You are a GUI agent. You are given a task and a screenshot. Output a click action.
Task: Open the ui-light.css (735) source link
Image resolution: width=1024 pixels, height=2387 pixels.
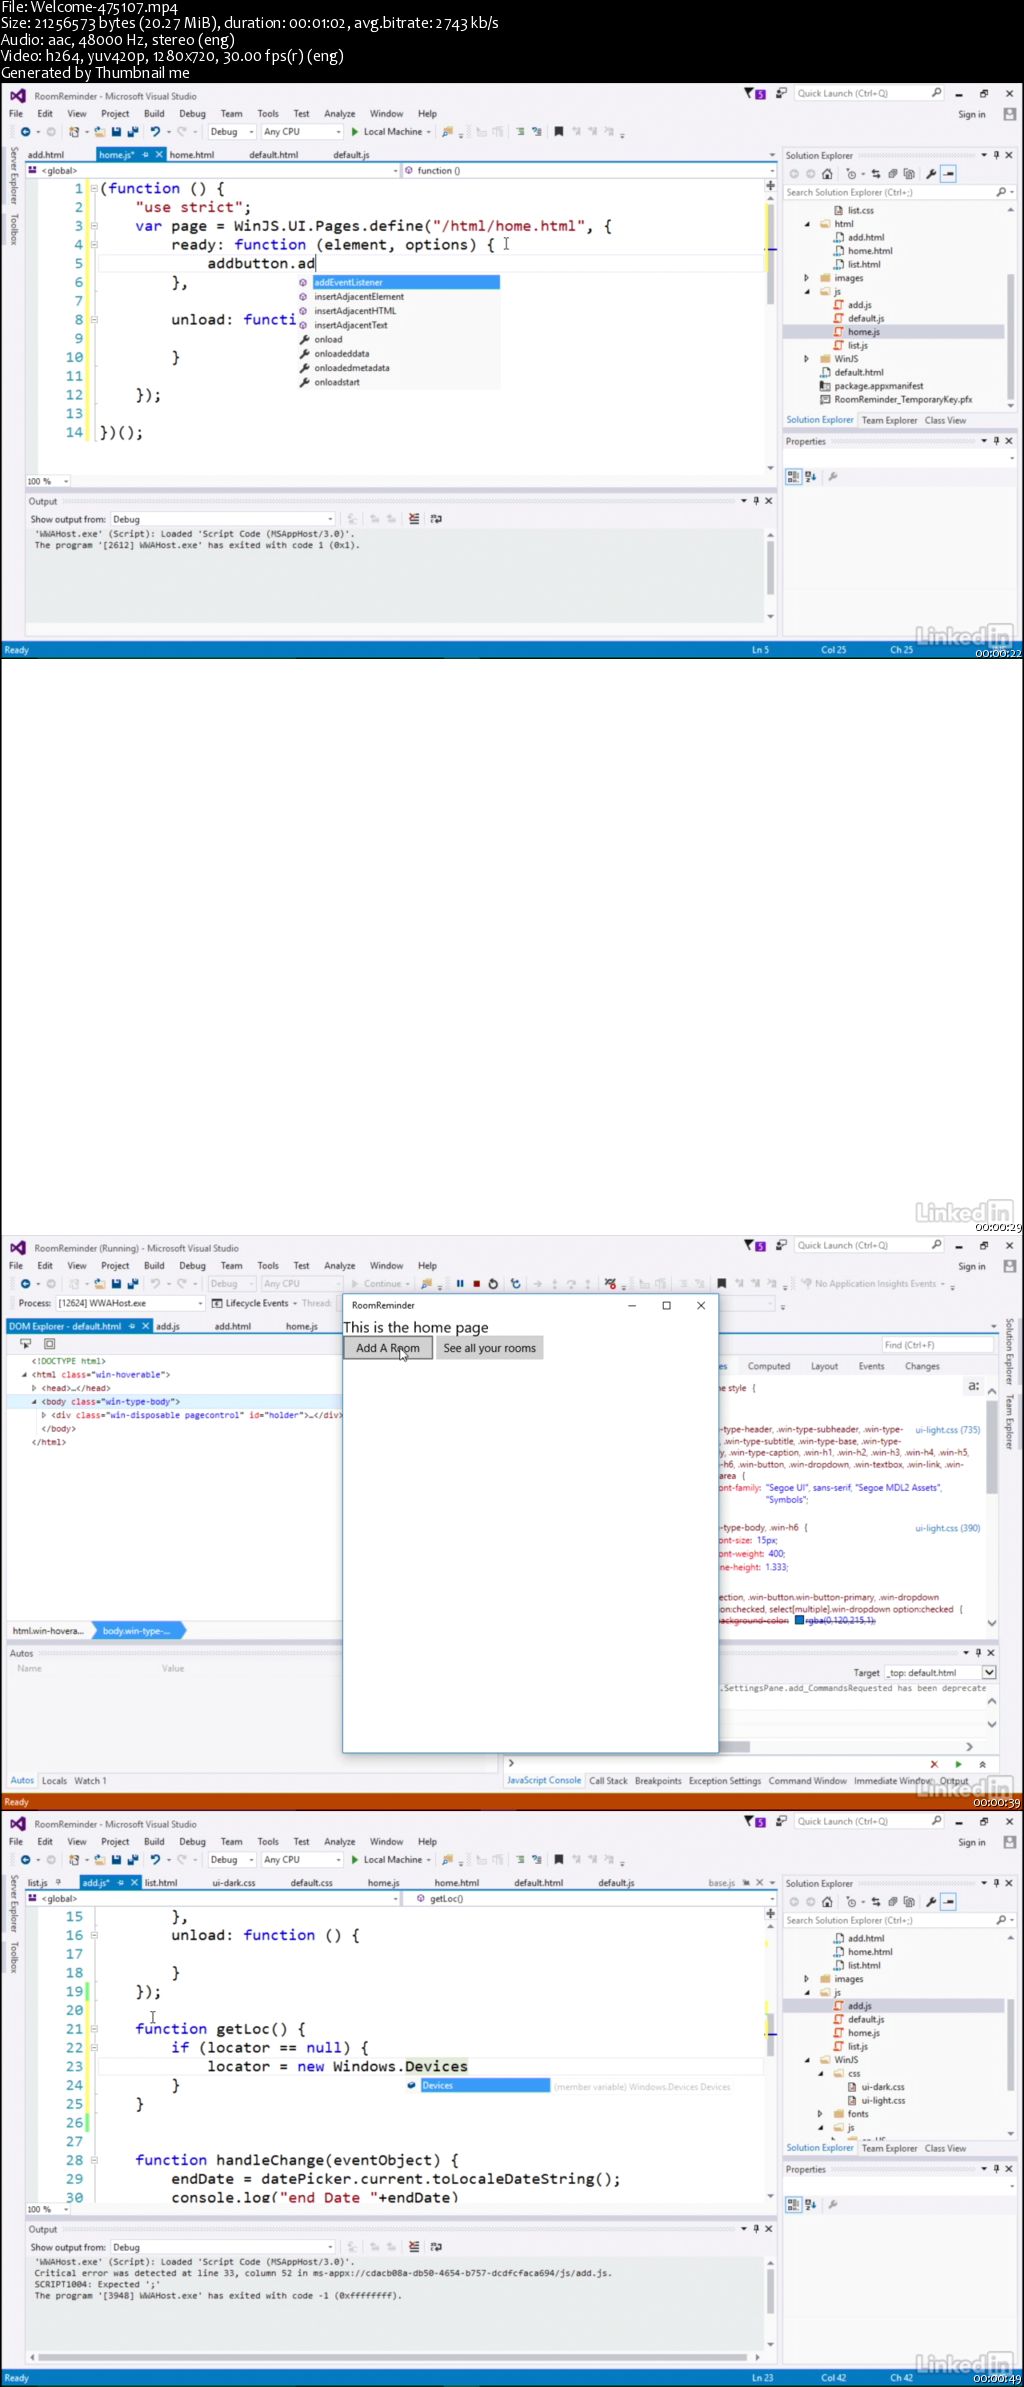point(947,1430)
